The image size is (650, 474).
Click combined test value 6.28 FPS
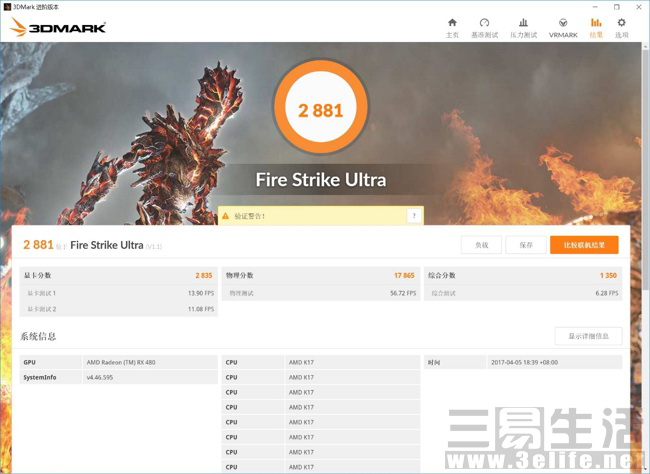click(607, 293)
